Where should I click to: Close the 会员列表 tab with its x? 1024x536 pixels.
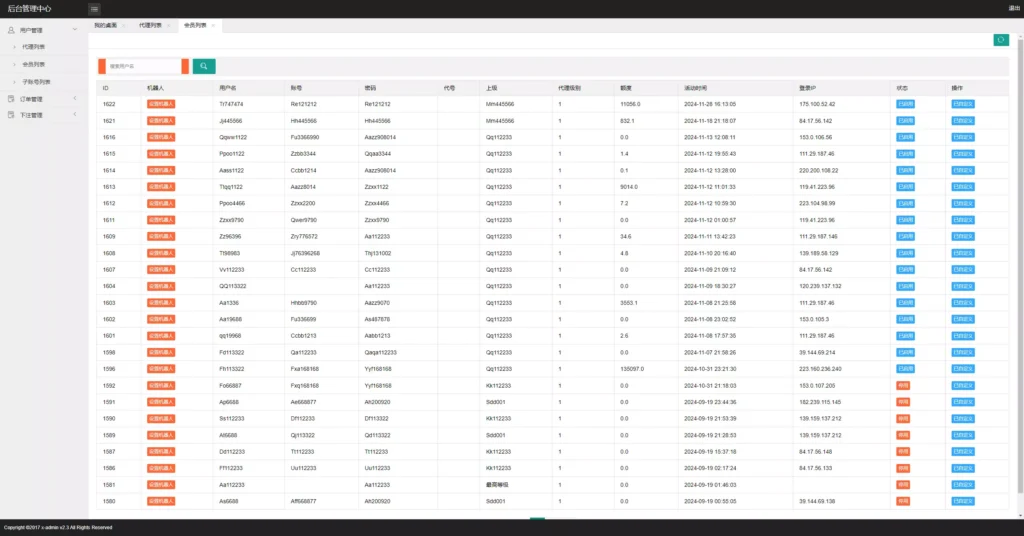pyautogui.click(x=213, y=24)
